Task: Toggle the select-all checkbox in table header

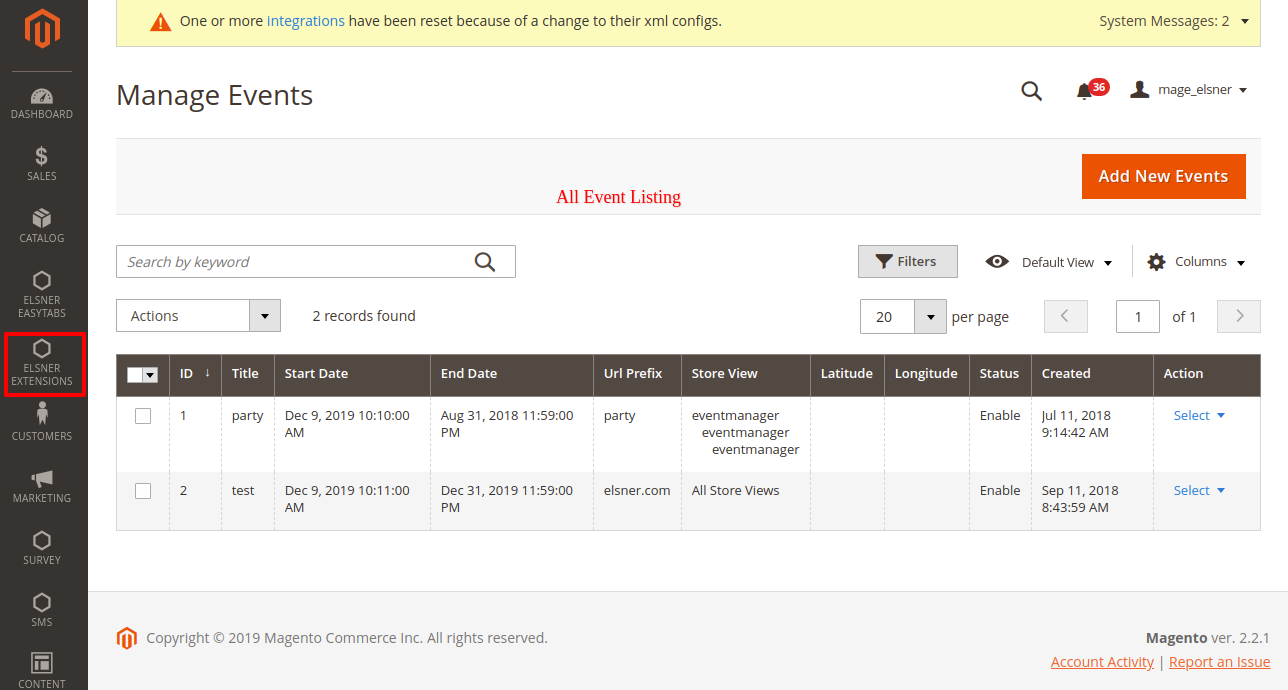Action: (x=136, y=374)
